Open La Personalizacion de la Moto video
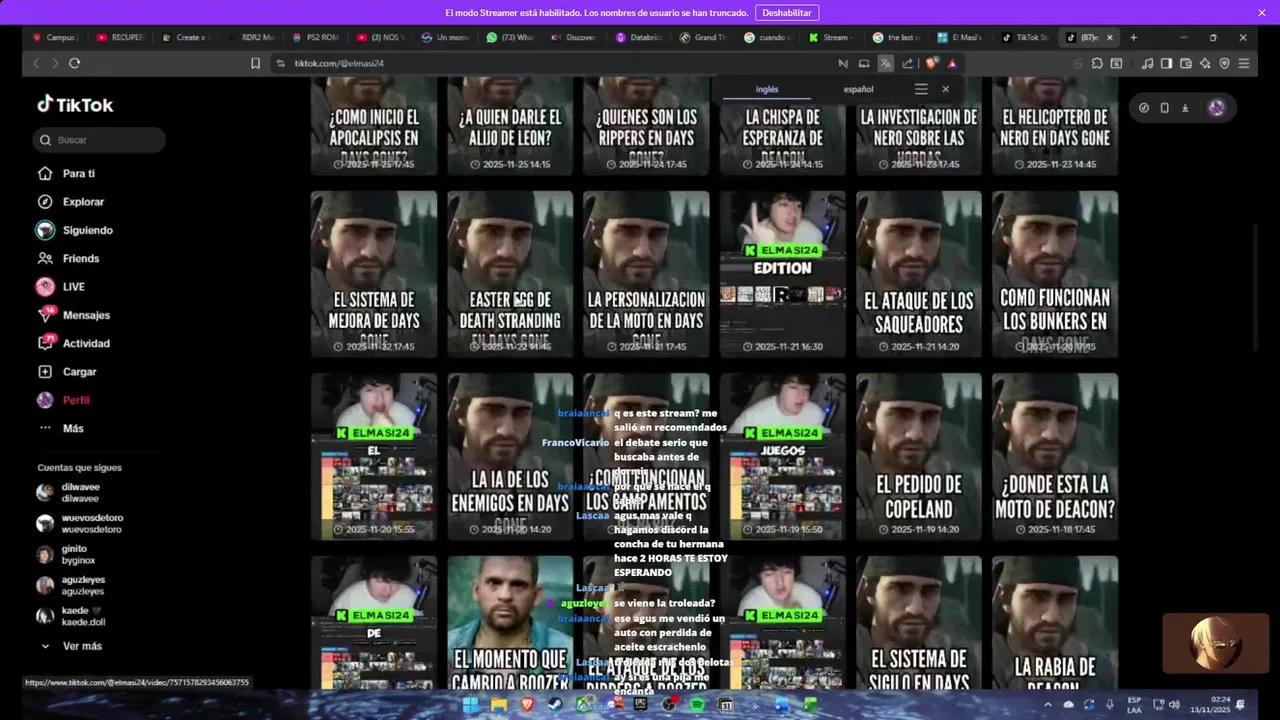 (x=646, y=274)
